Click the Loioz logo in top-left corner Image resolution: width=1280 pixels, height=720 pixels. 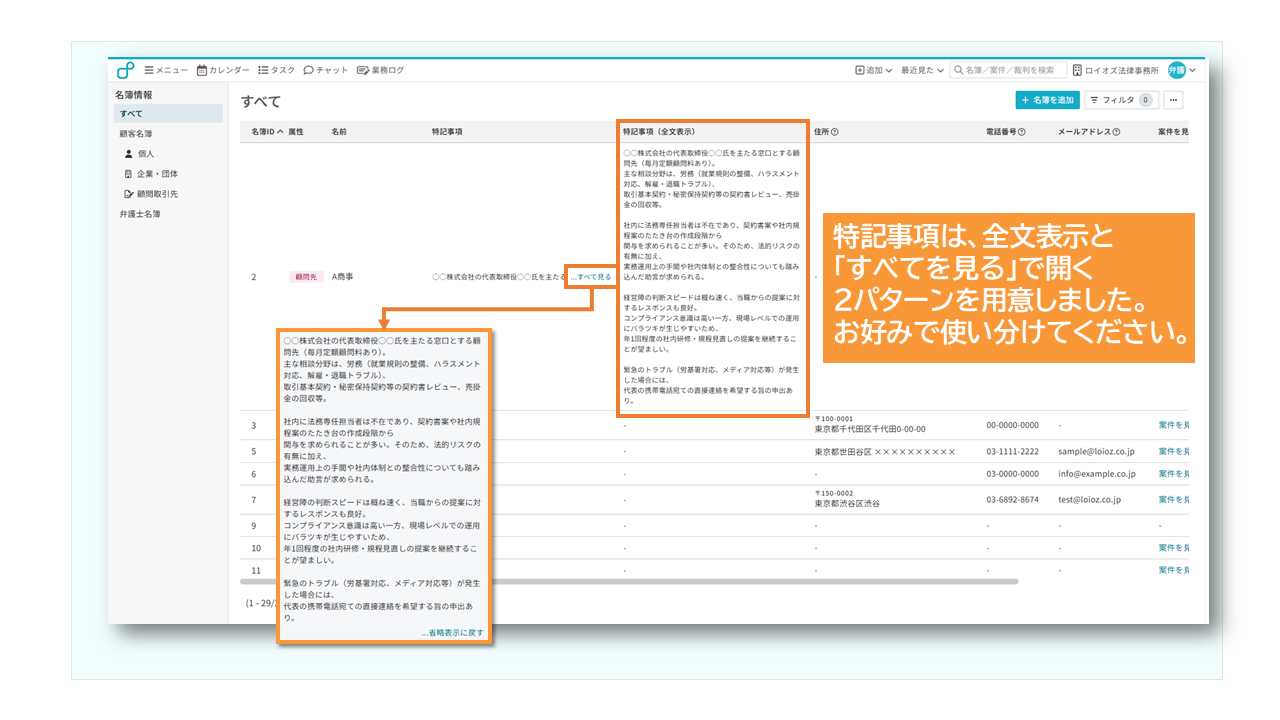[x=125, y=70]
